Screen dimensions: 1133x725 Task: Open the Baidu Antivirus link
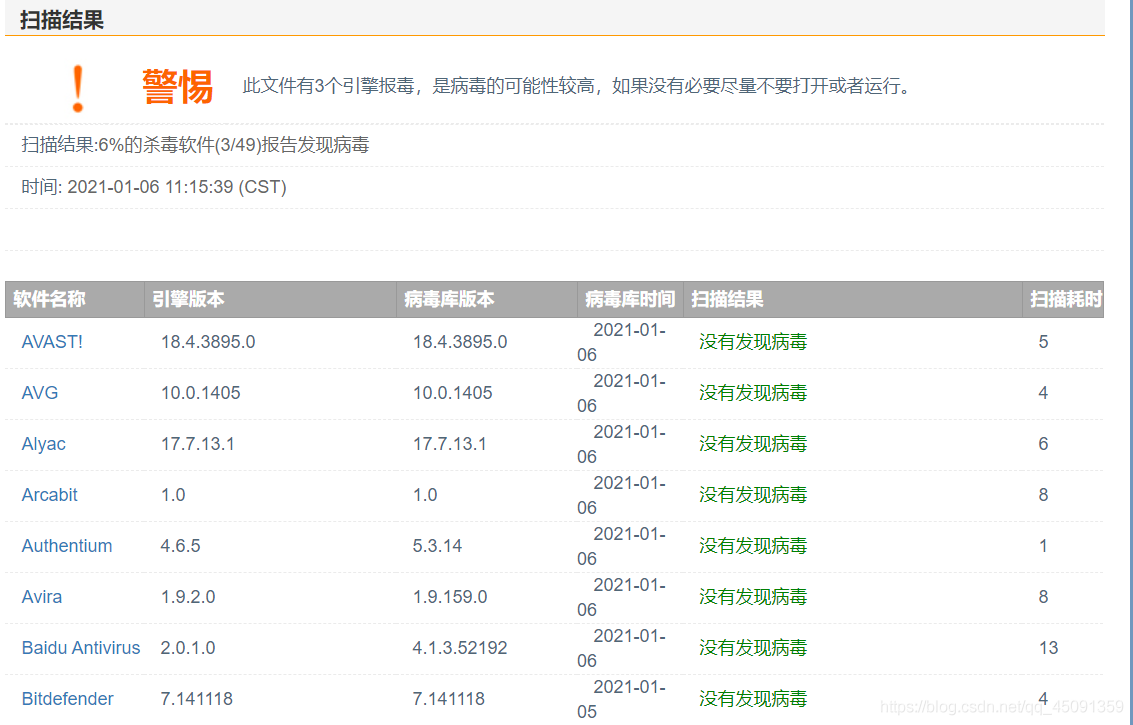coord(81,648)
